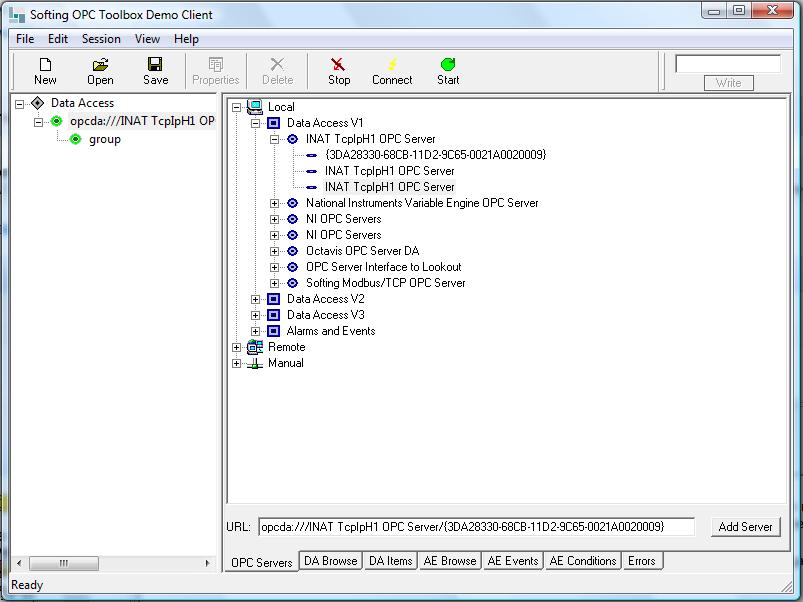Click the green icon next to group
This screenshot has width=803, height=602.
click(75, 139)
